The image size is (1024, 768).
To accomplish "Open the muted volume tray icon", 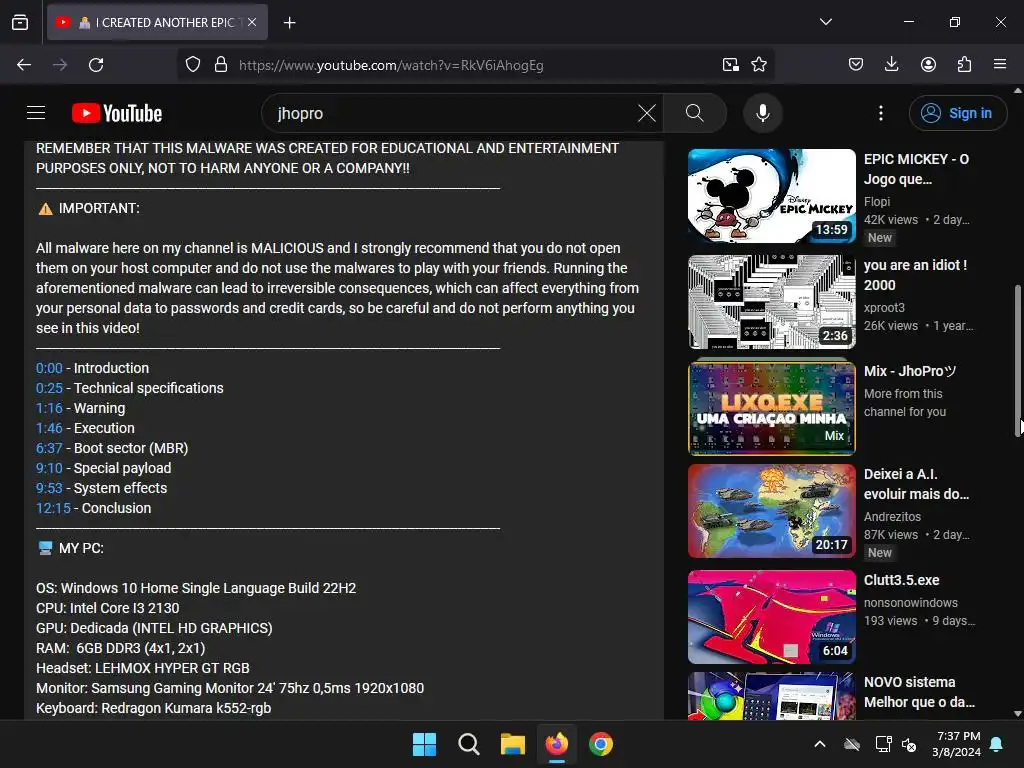I will click(908, 744).
